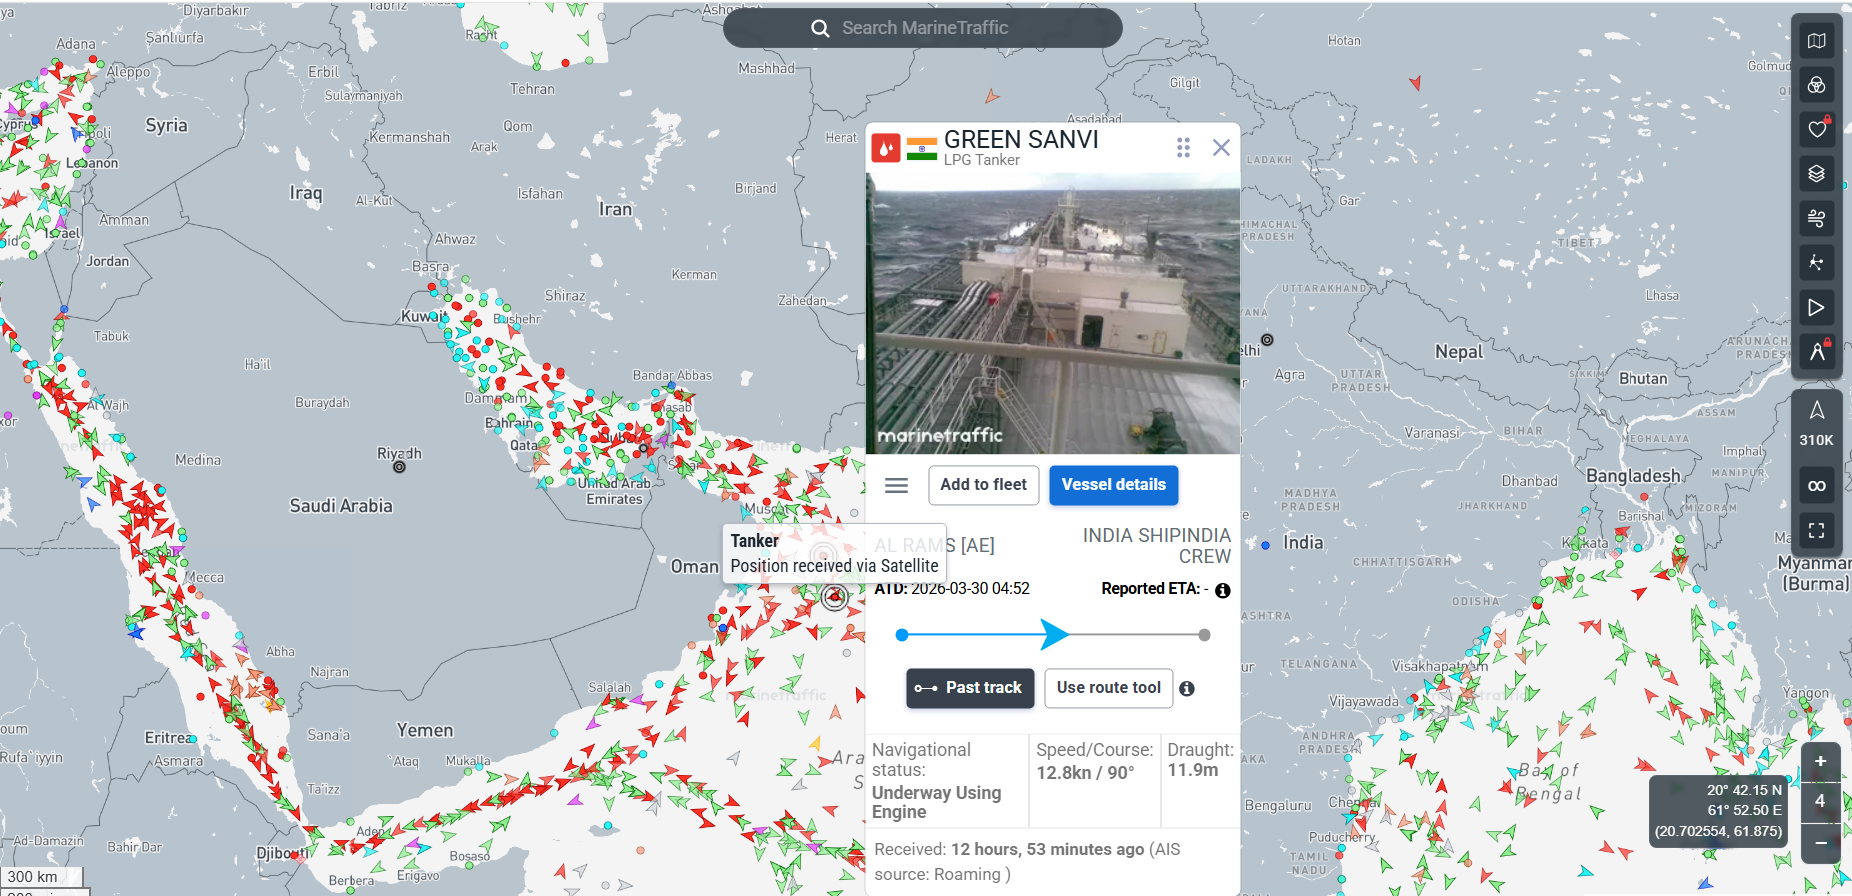Toggle the wind weather overlay

(1816, 218)
